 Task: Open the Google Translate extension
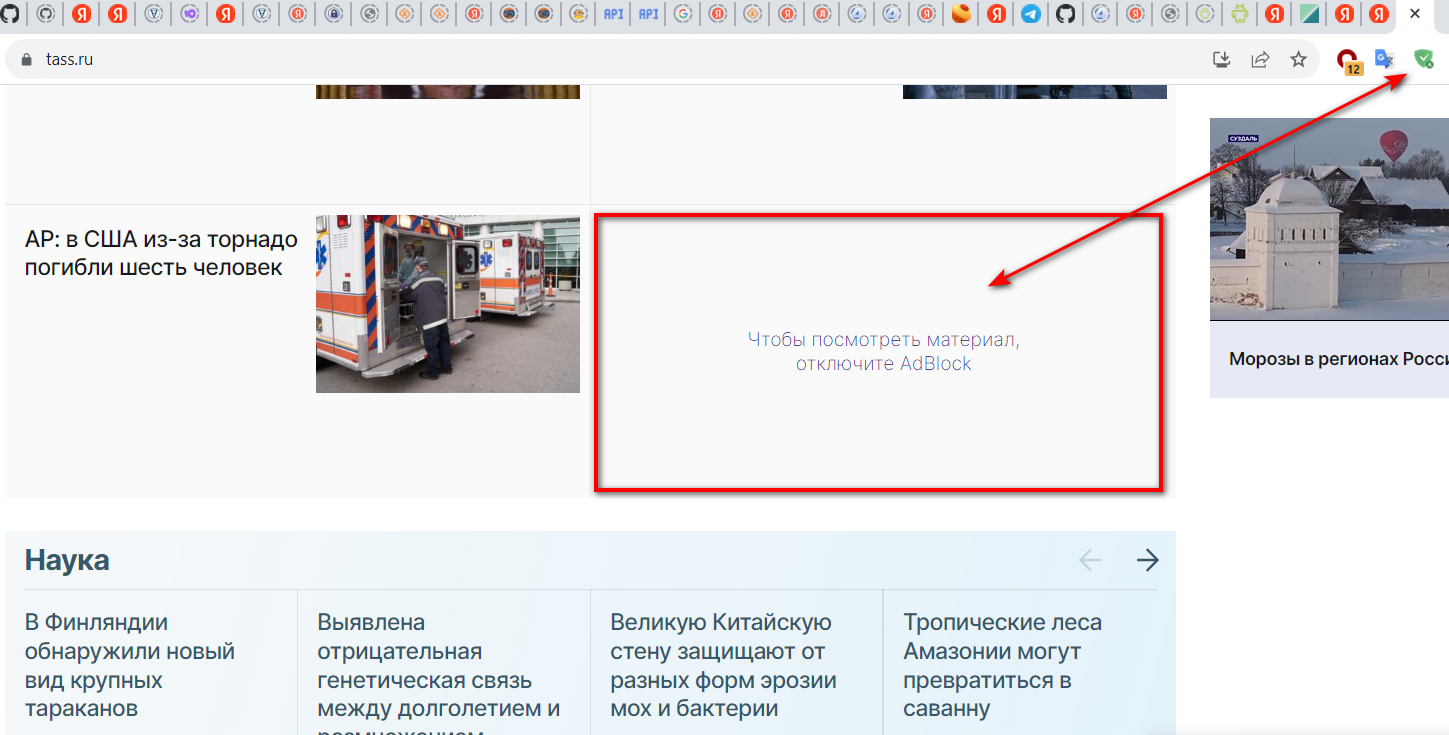1384,60
